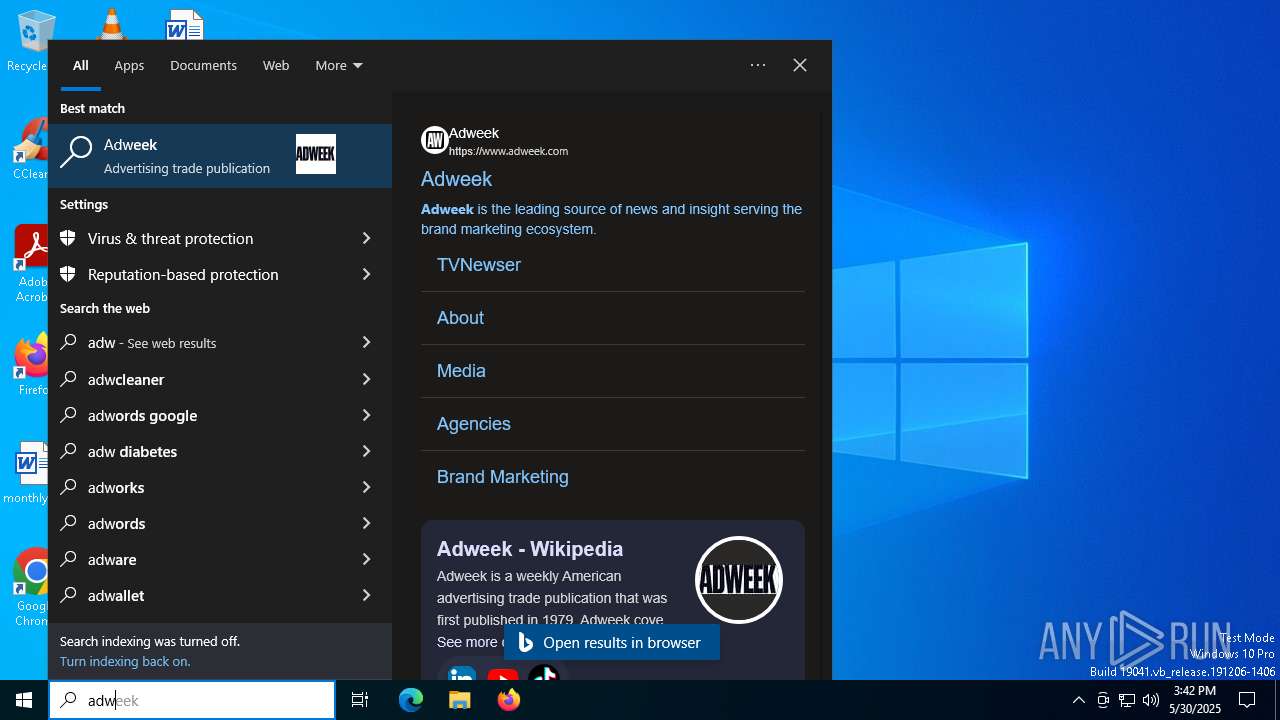Open the three-dot options menu

pyautogui.click(x=758, y=65)
